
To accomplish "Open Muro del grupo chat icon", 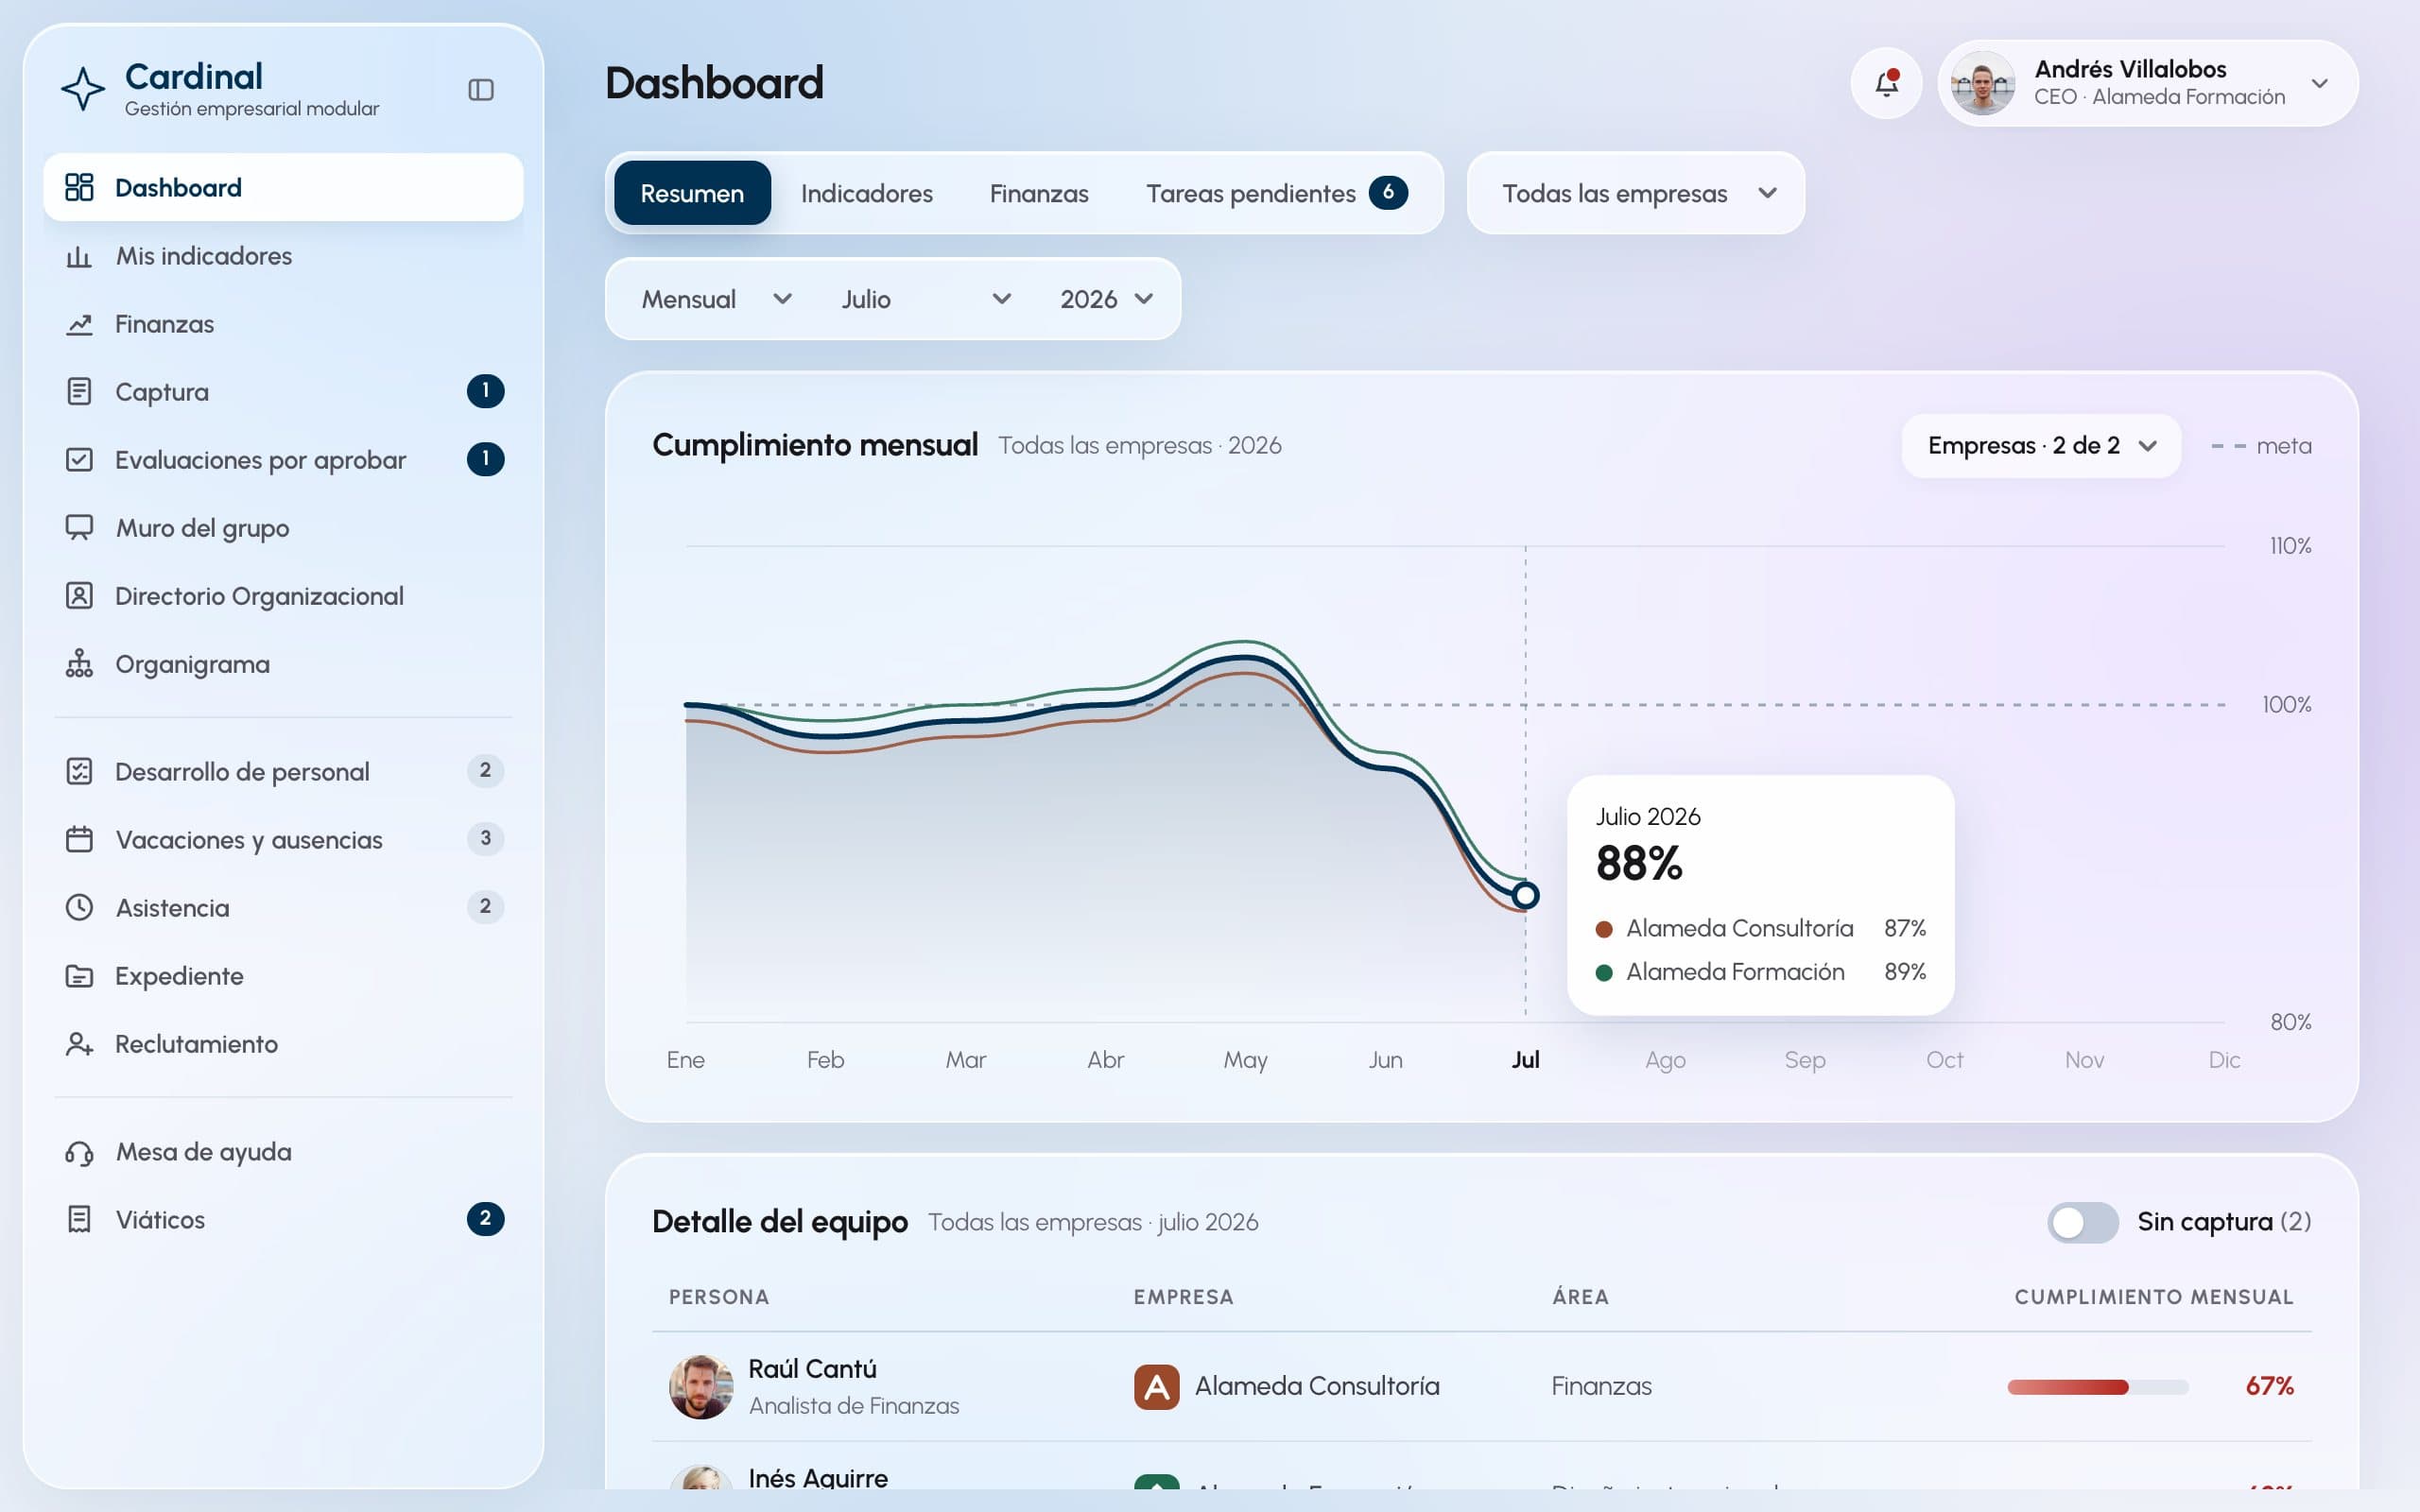I will coord(79,528).
